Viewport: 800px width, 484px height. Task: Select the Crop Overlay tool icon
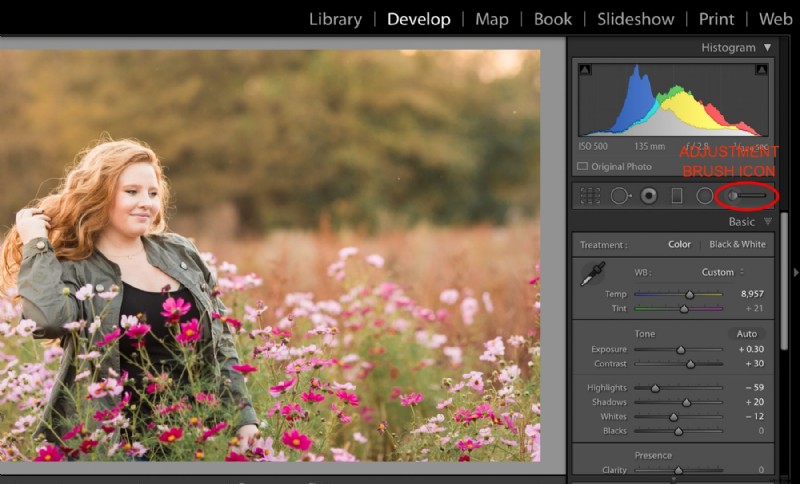coord(590,196)
